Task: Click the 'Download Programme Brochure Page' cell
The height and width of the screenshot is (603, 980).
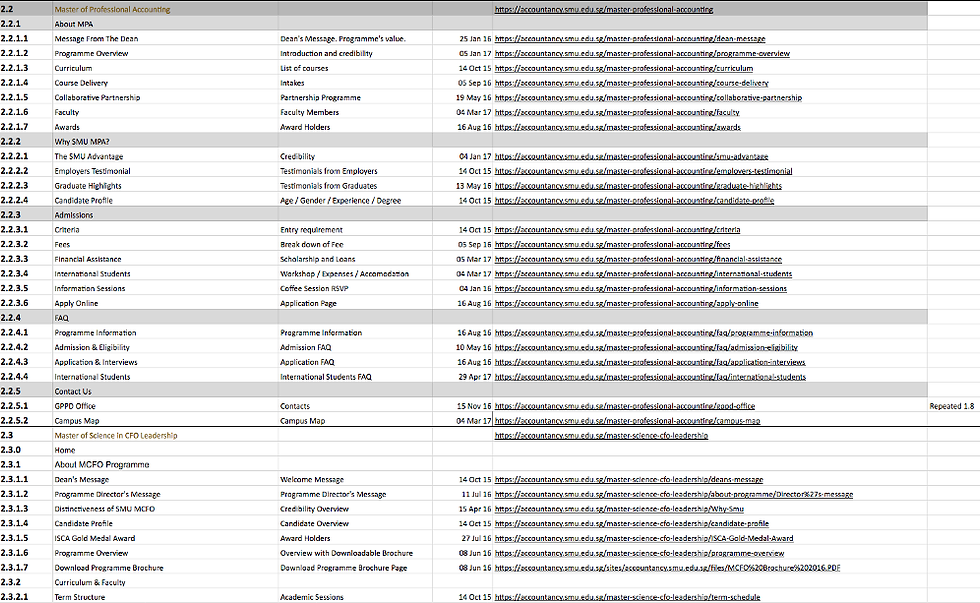Action: click(355, 568)
